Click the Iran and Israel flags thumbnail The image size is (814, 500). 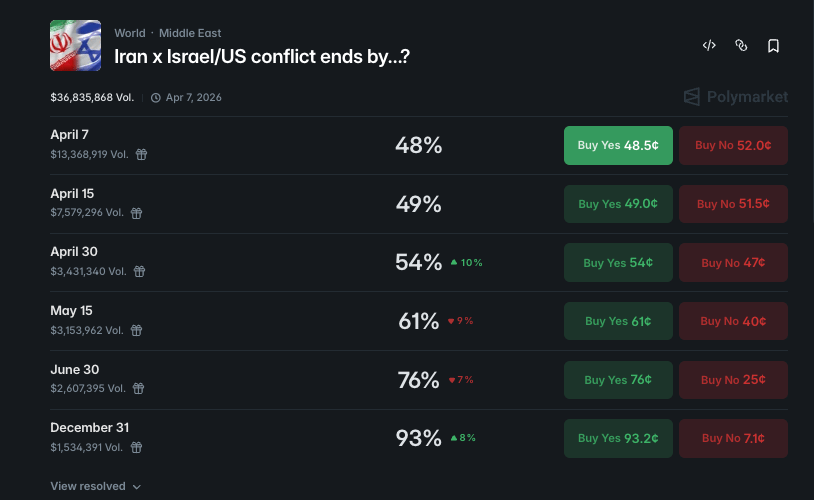pos(76,46)
